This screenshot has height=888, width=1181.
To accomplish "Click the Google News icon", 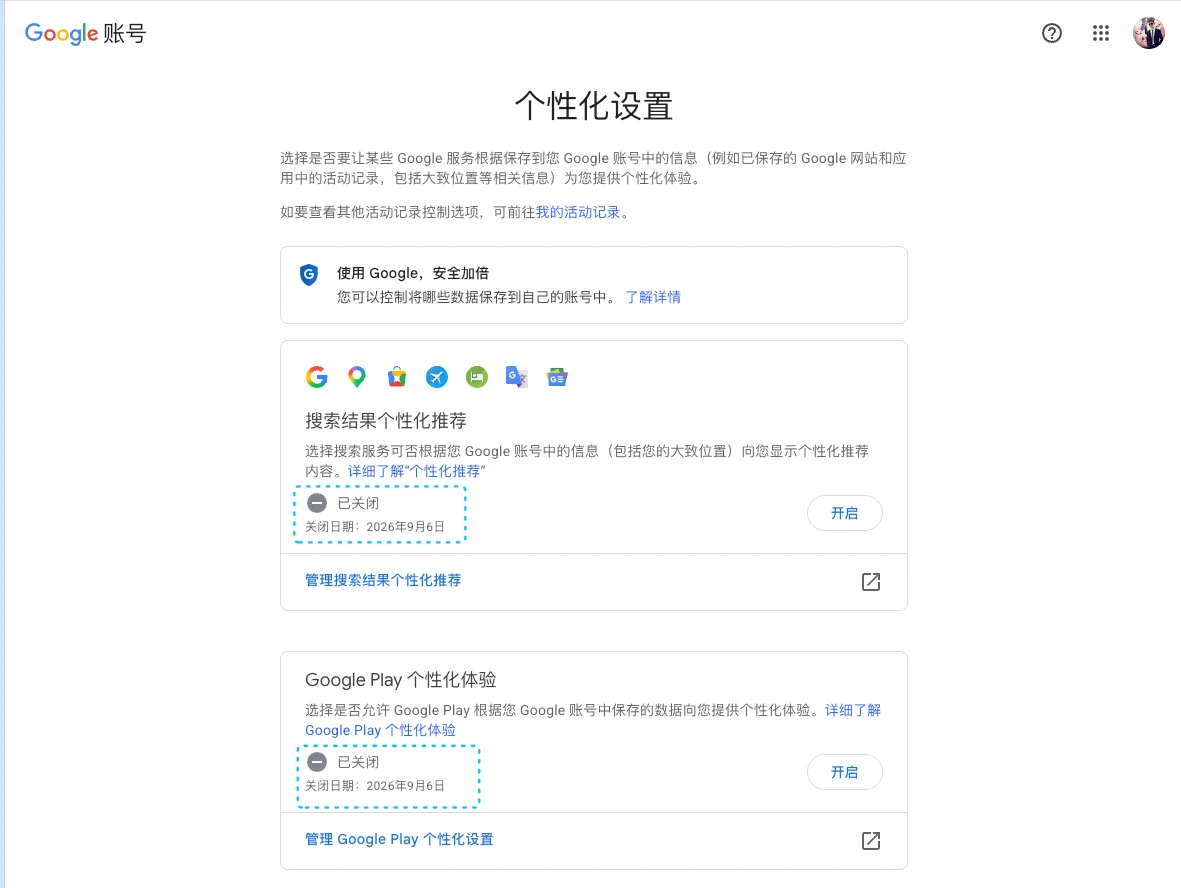I will click(557, 377).
